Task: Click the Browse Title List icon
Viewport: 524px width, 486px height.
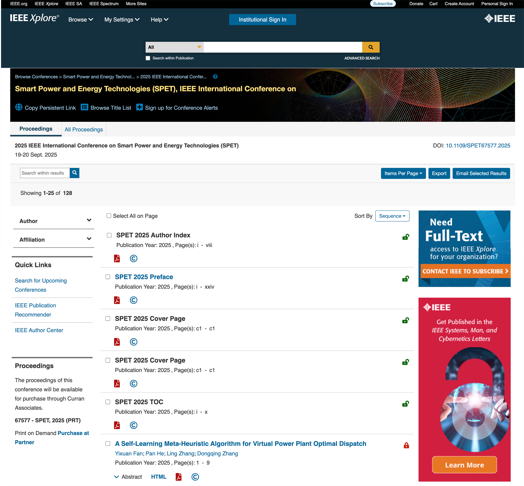Action: pos(85,107)
